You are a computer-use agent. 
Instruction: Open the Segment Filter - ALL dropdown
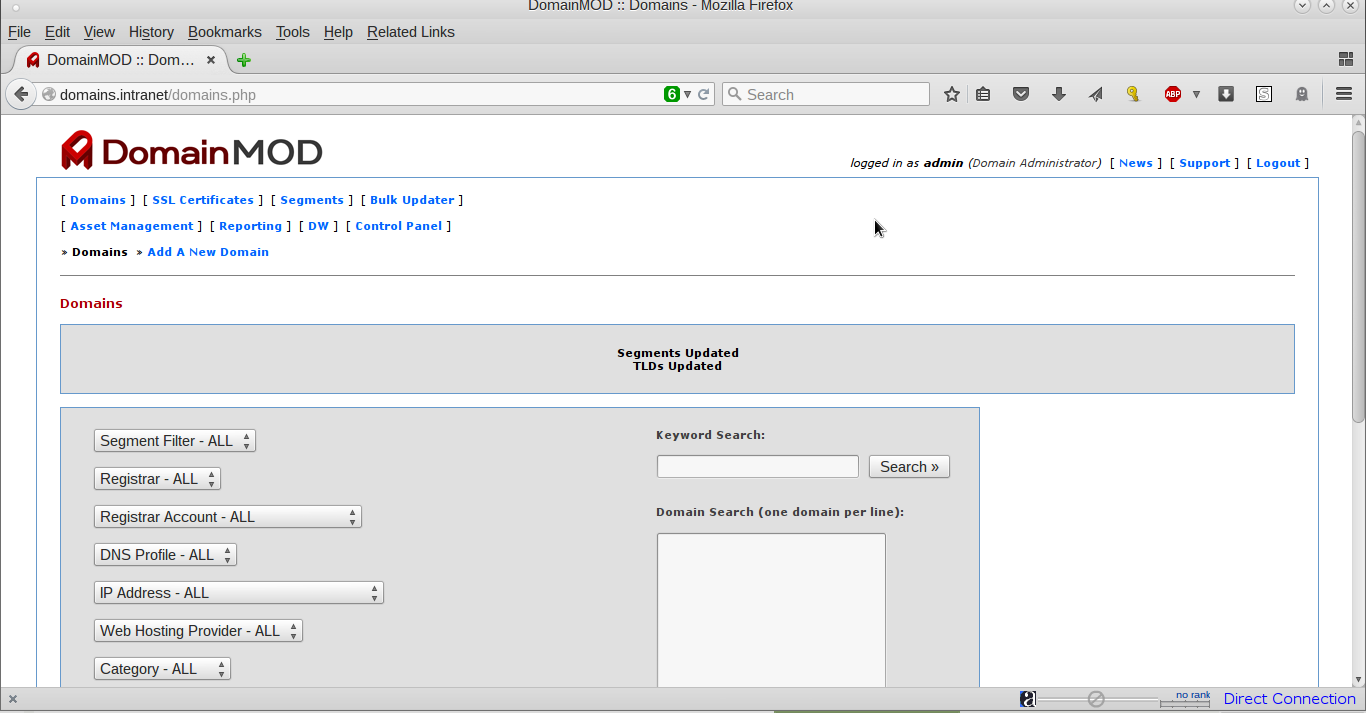tap(175, 441)
